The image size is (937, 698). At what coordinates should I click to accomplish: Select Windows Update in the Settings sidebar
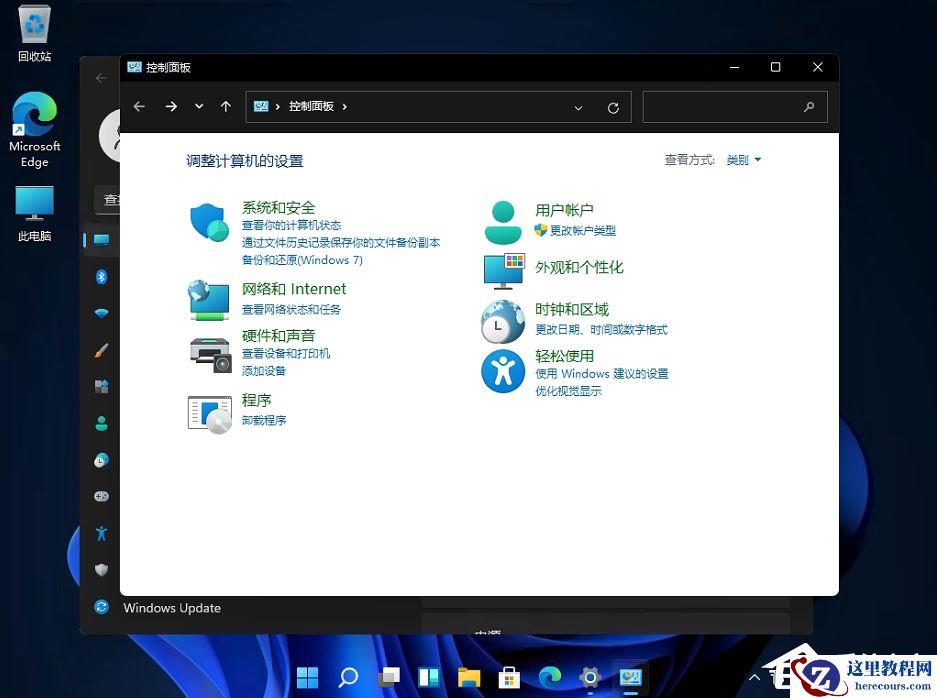click(x=171, y=608)
